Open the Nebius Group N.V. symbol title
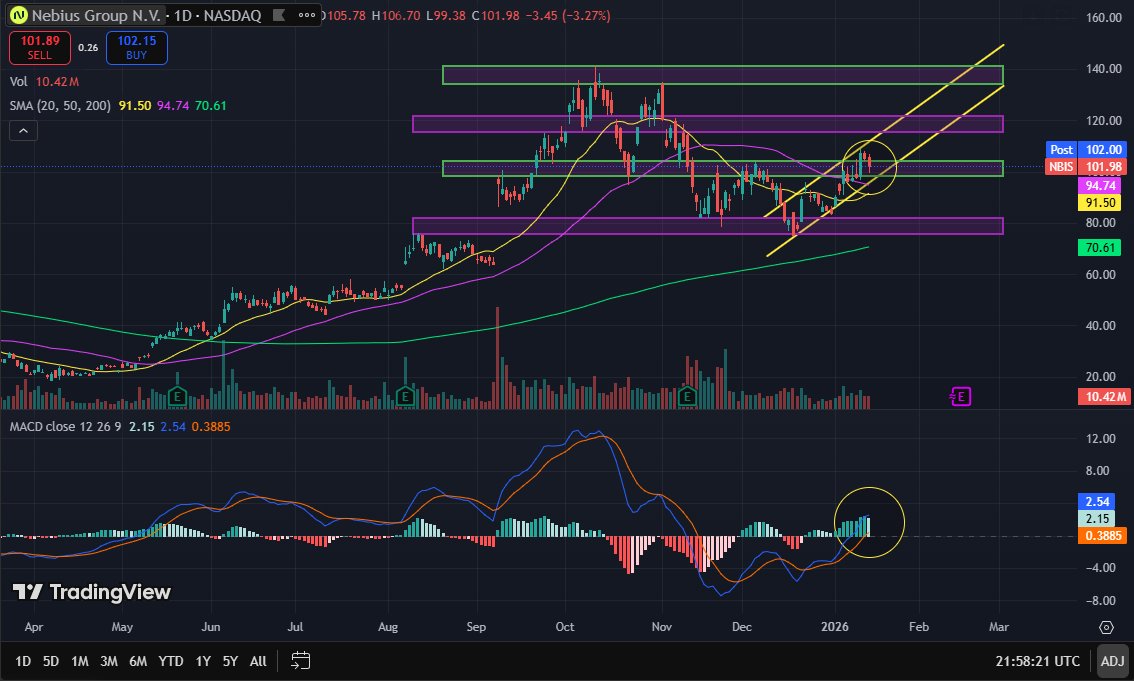Viewport: 1134px width, 681px height. (x=95, y=15)
